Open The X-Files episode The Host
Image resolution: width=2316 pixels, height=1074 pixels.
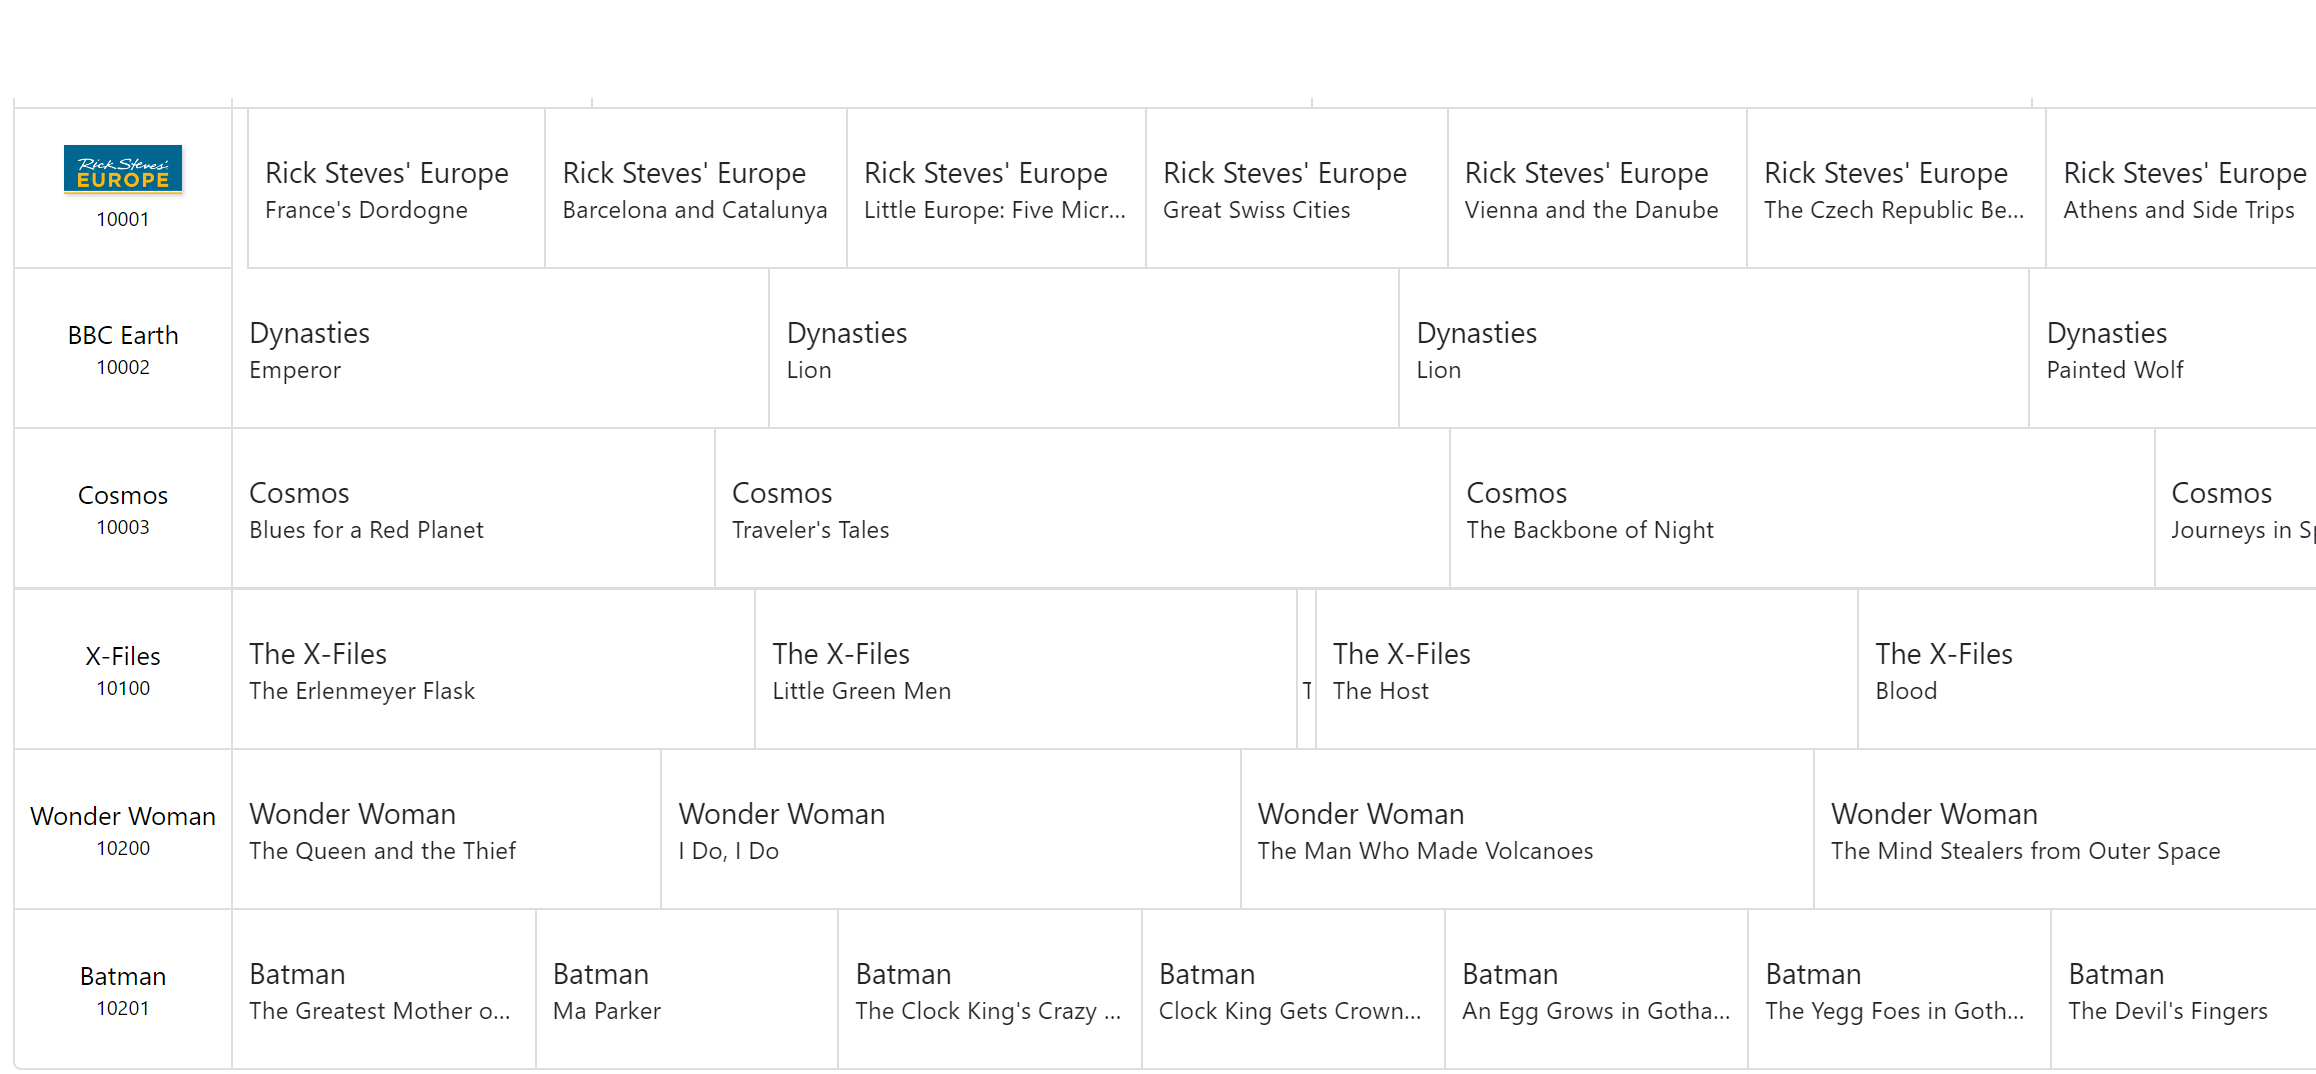tap(1585, 670)
